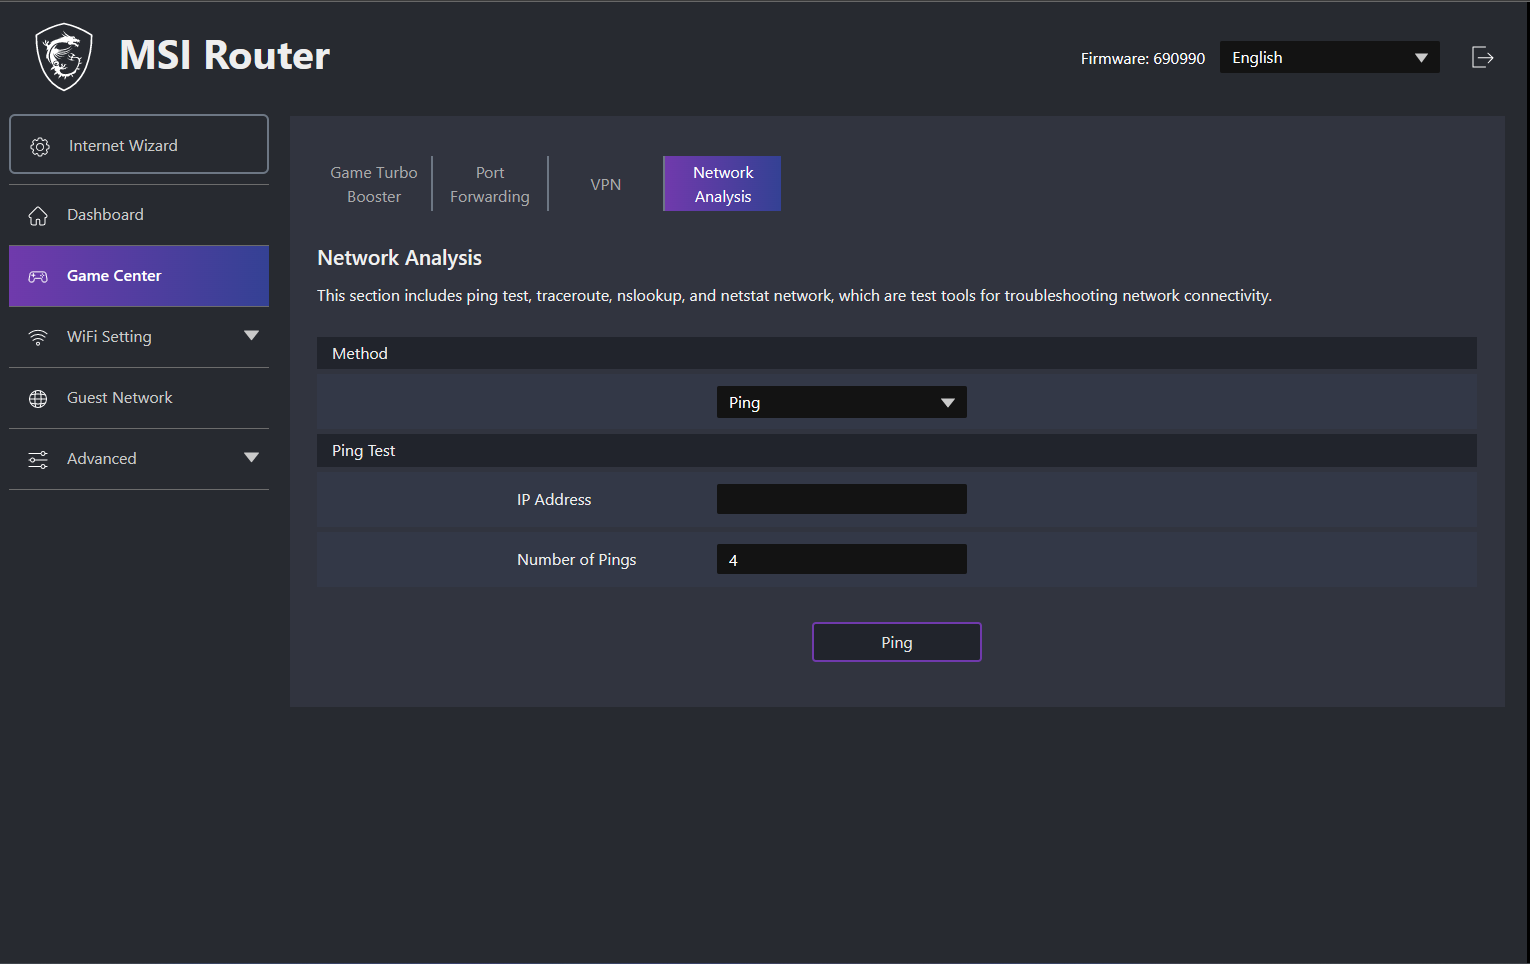Focus the IP Address input field
This screenshot has height=964, width=1530.
841,499
